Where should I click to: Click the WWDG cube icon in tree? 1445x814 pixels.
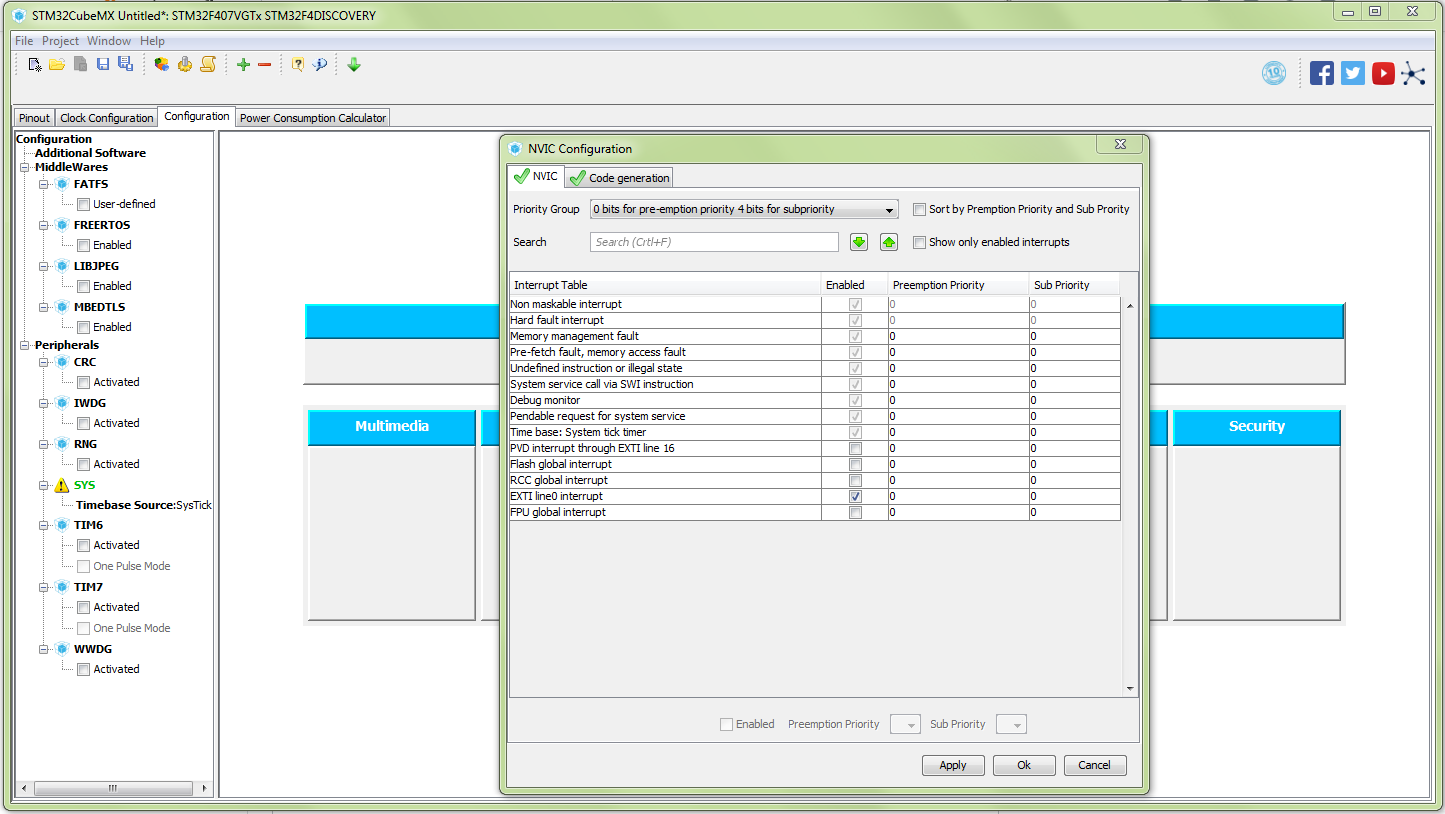pyautogui.click(x=62, y=650)
